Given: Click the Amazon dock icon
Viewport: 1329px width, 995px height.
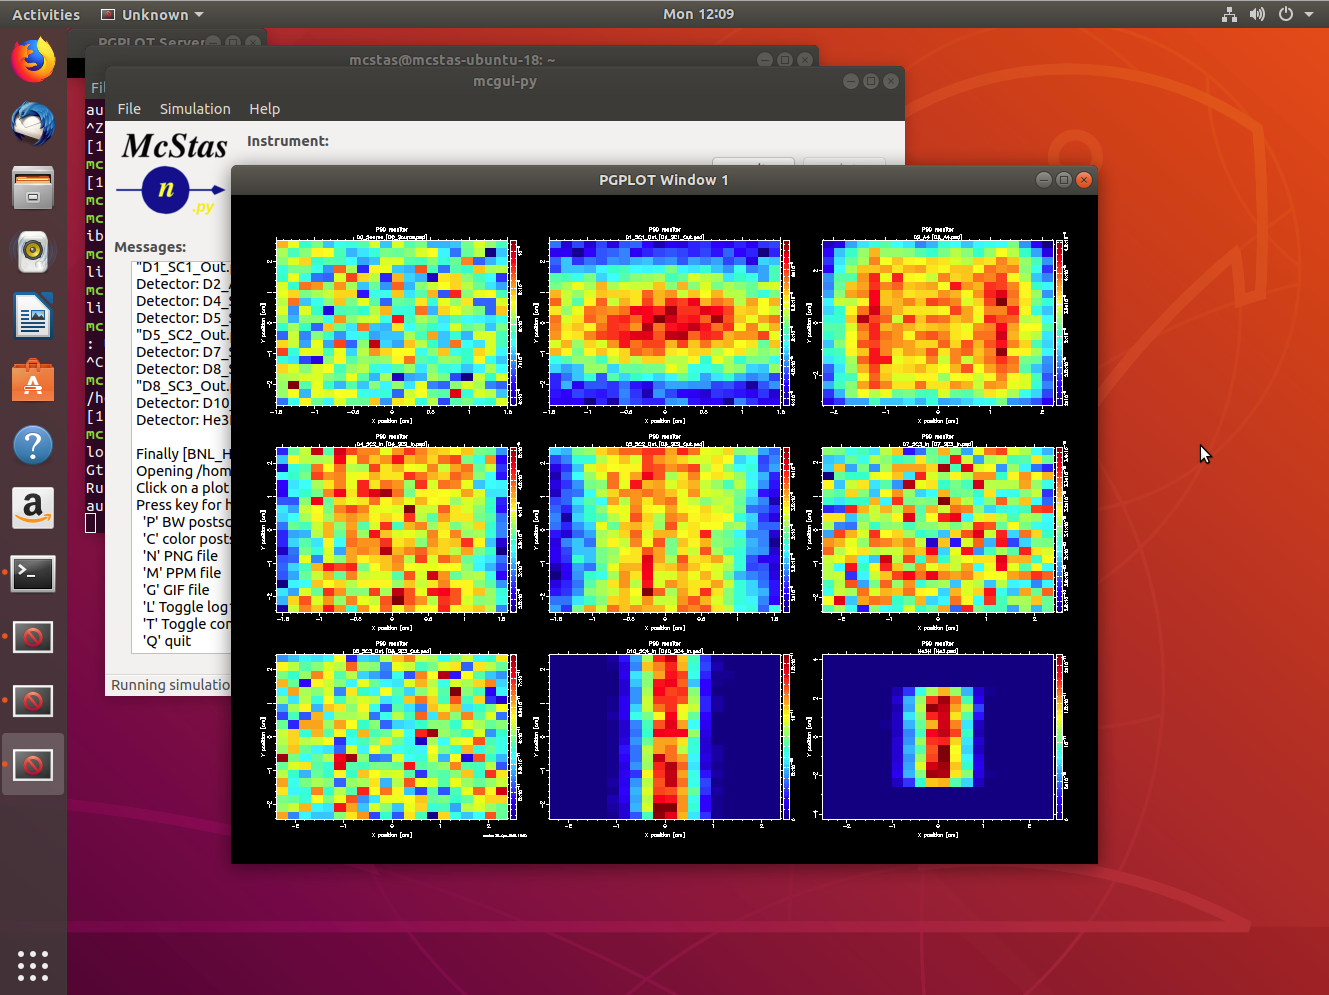Looking at the screenshot, I should [x=33, y=508].
